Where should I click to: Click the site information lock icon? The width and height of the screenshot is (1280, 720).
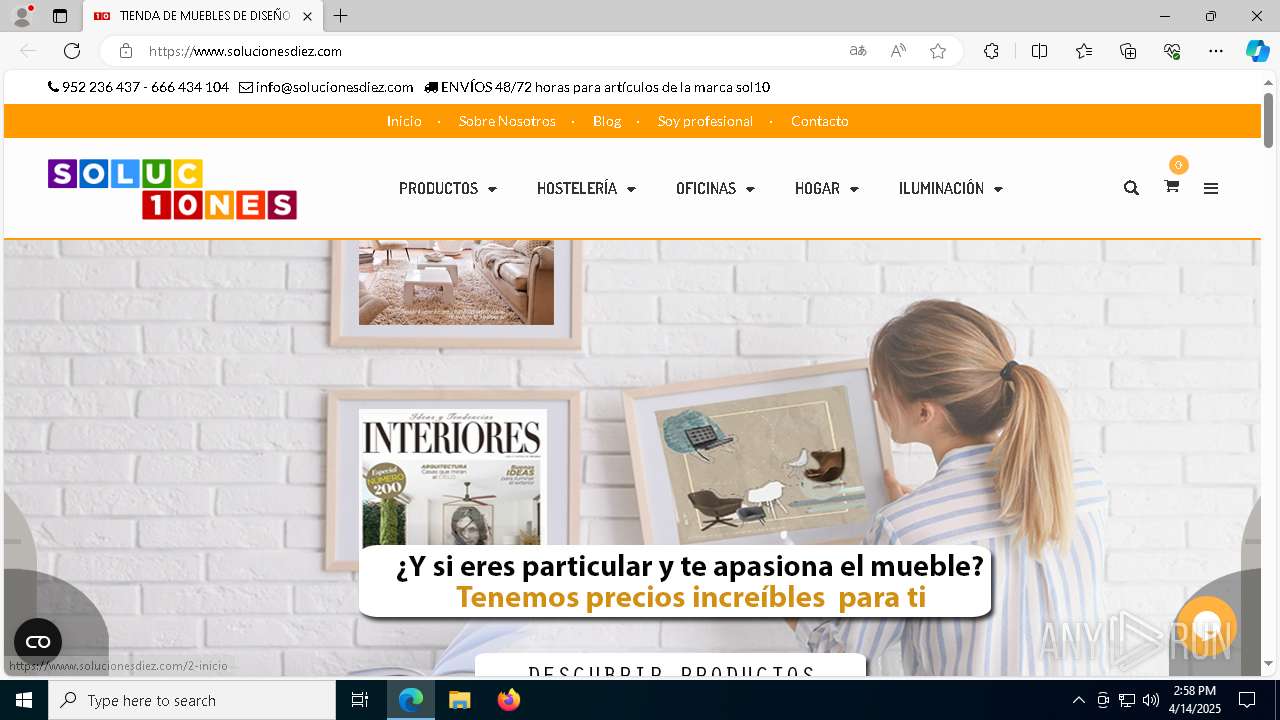[126, 51]
